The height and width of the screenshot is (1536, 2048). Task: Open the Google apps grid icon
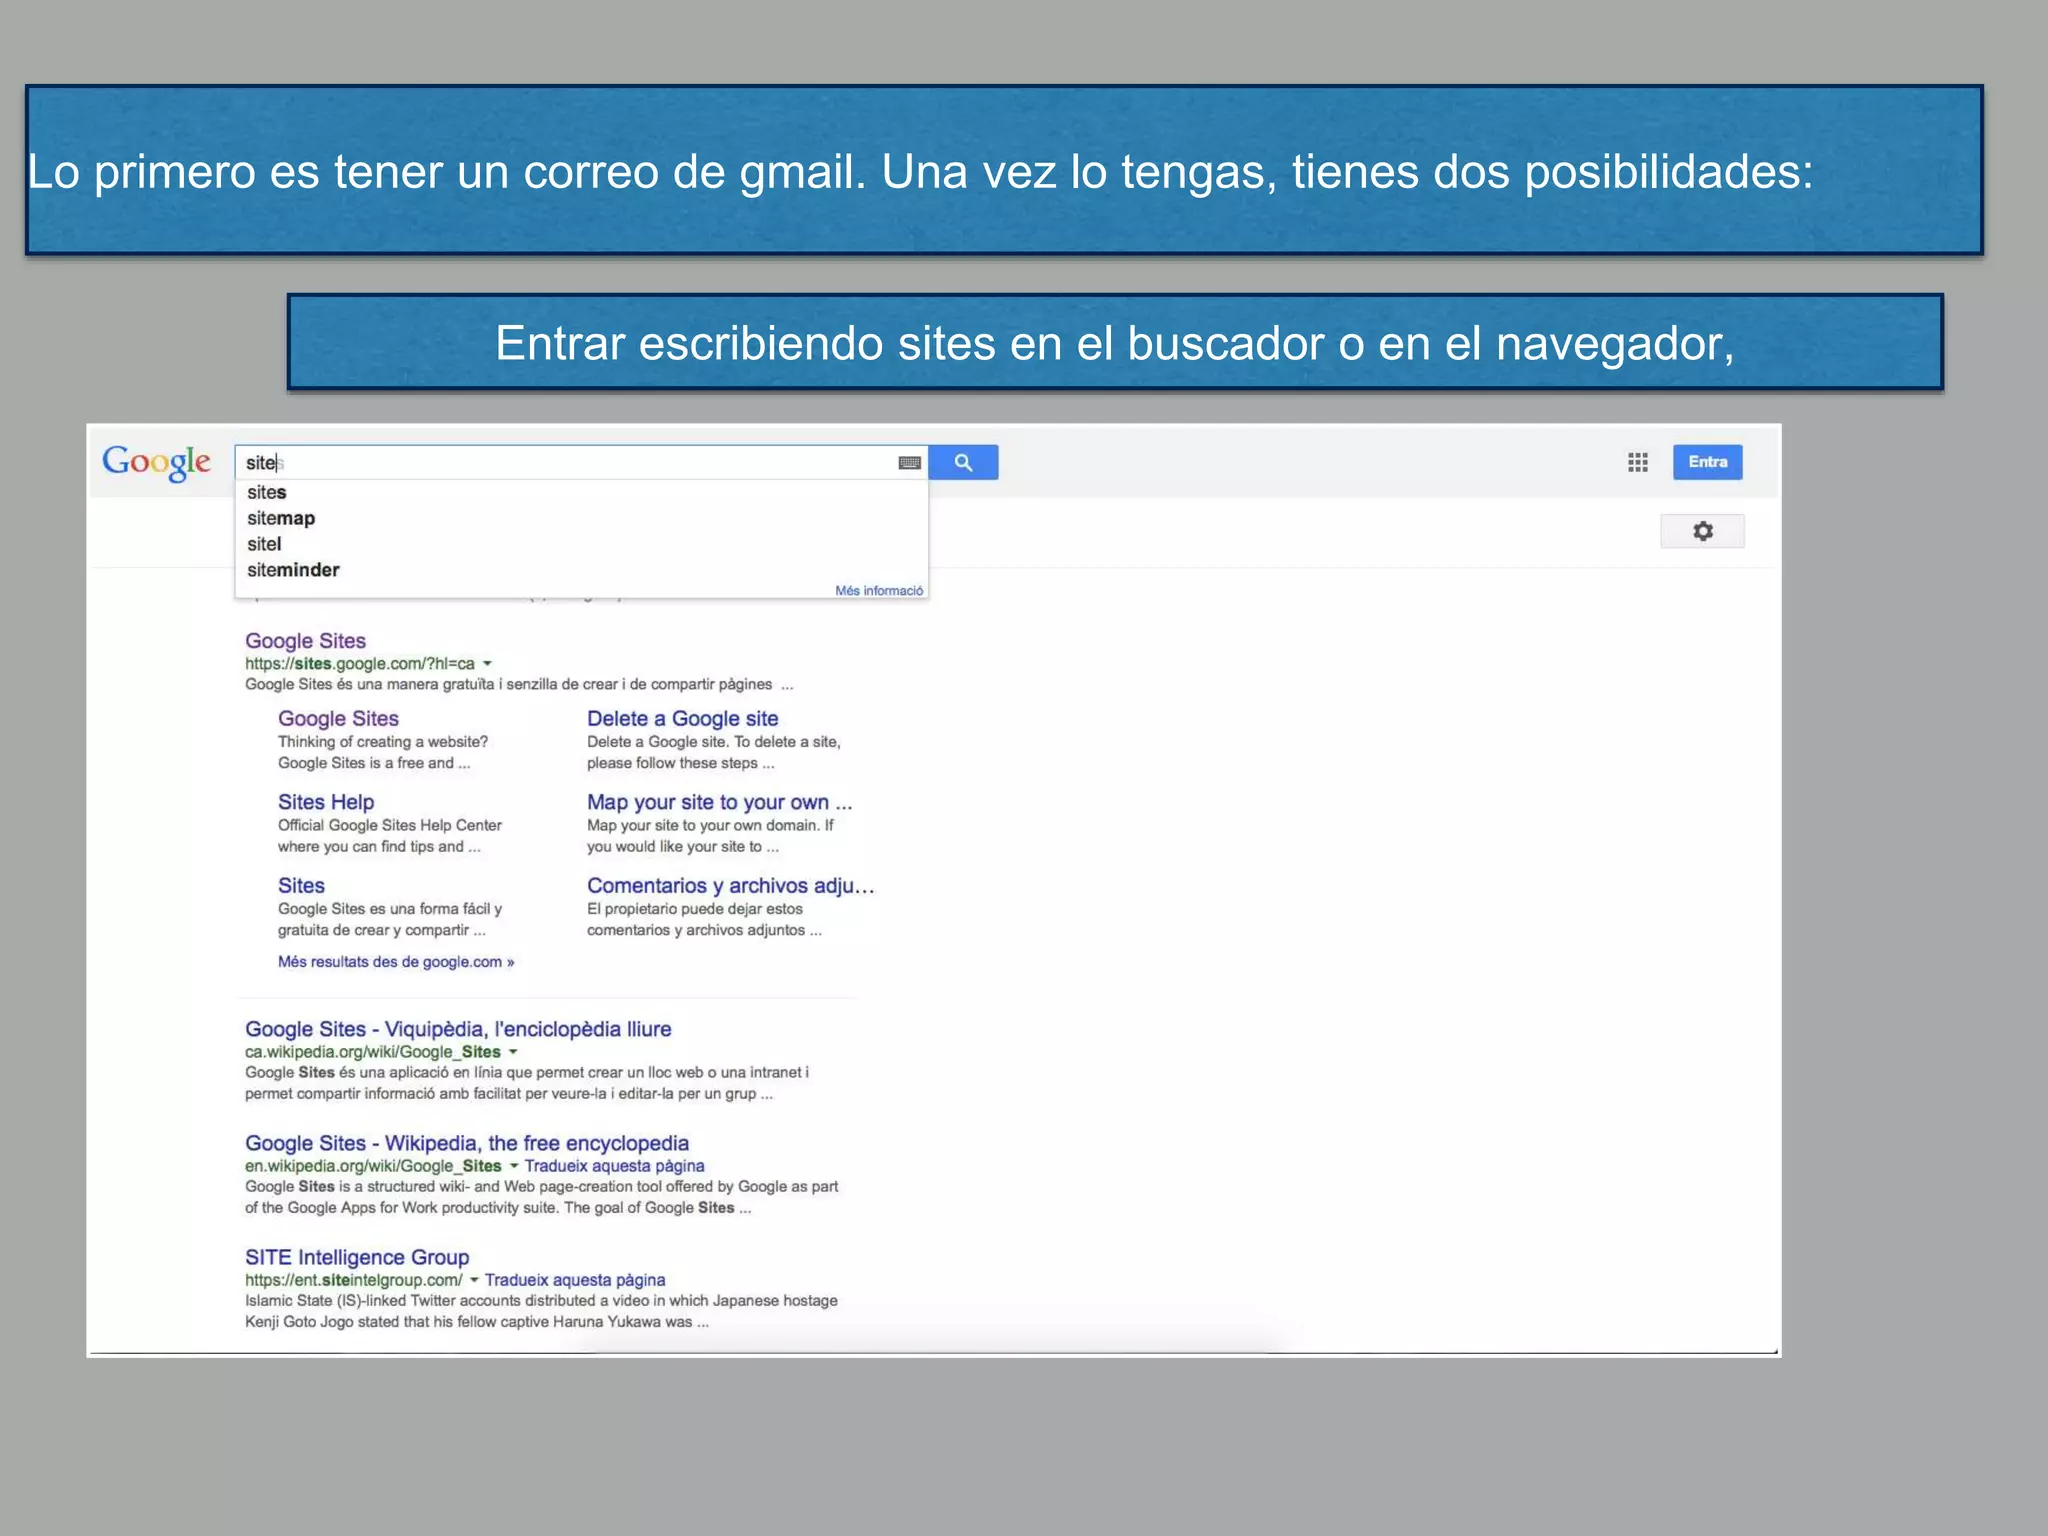[1638, 462]
